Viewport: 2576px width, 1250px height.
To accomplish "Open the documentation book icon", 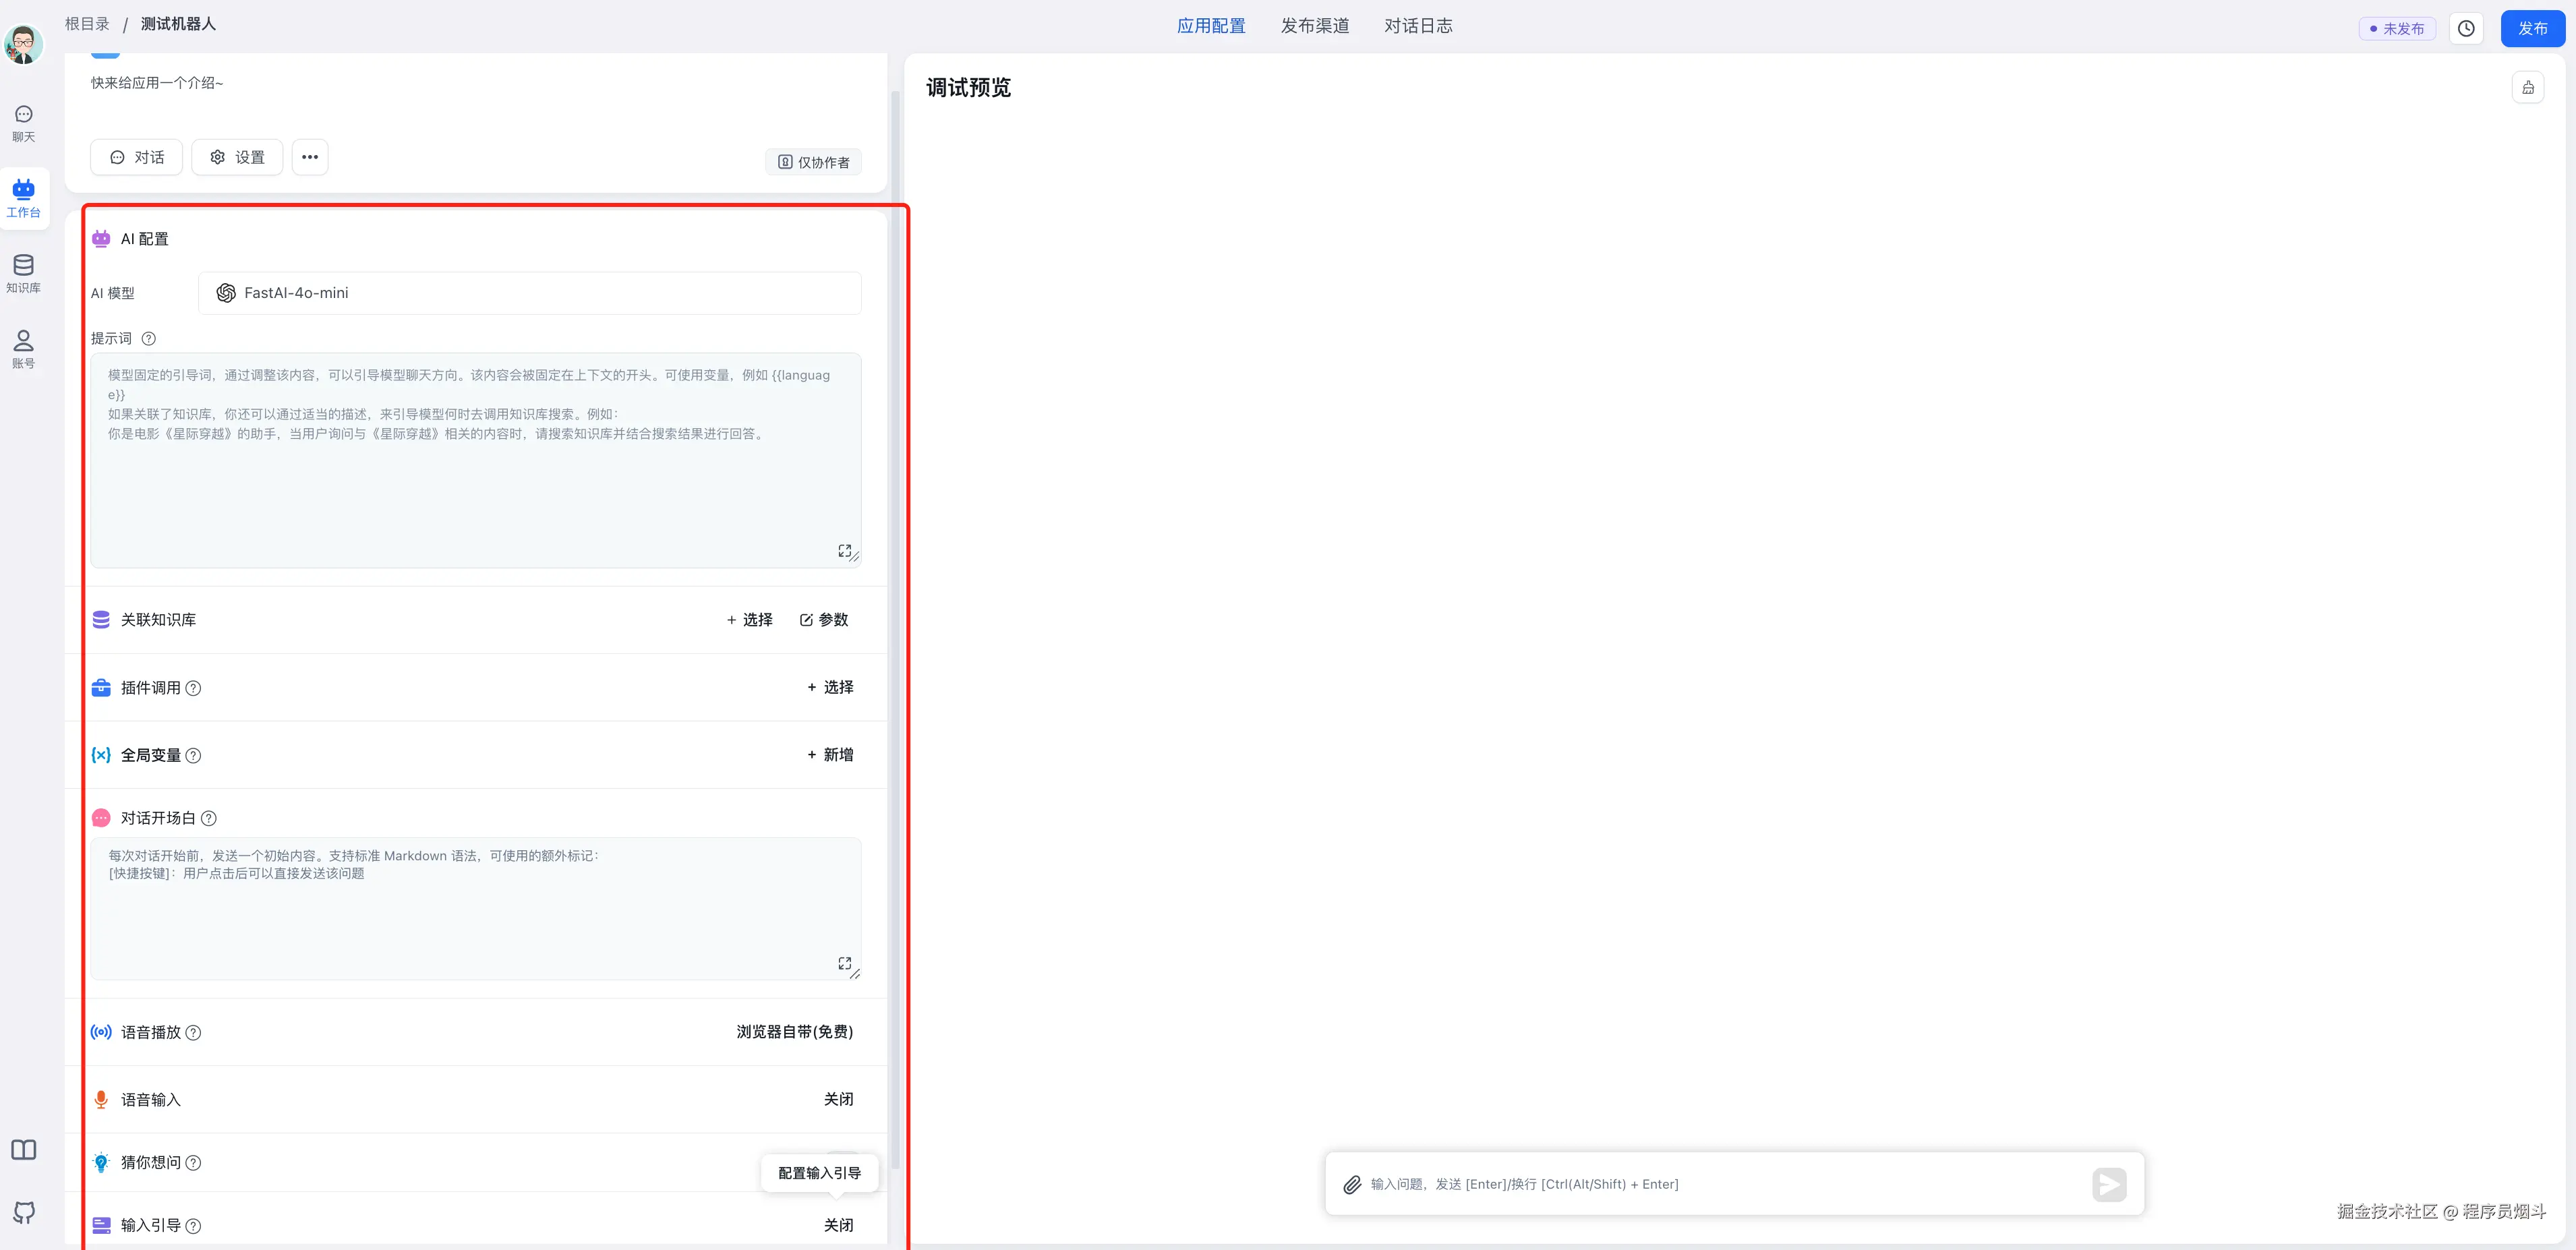I will (x=24, y=1149).
